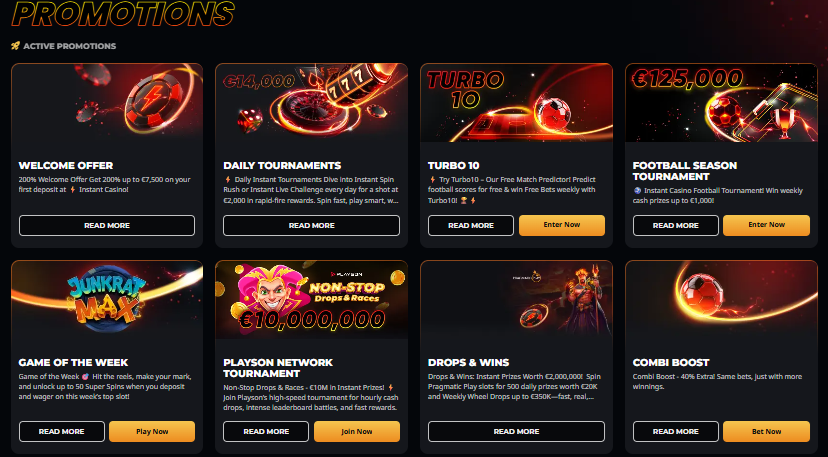Open the €14,000 Daily Tournaments banner image
This screenshot has width=828, height=457.
312,102
